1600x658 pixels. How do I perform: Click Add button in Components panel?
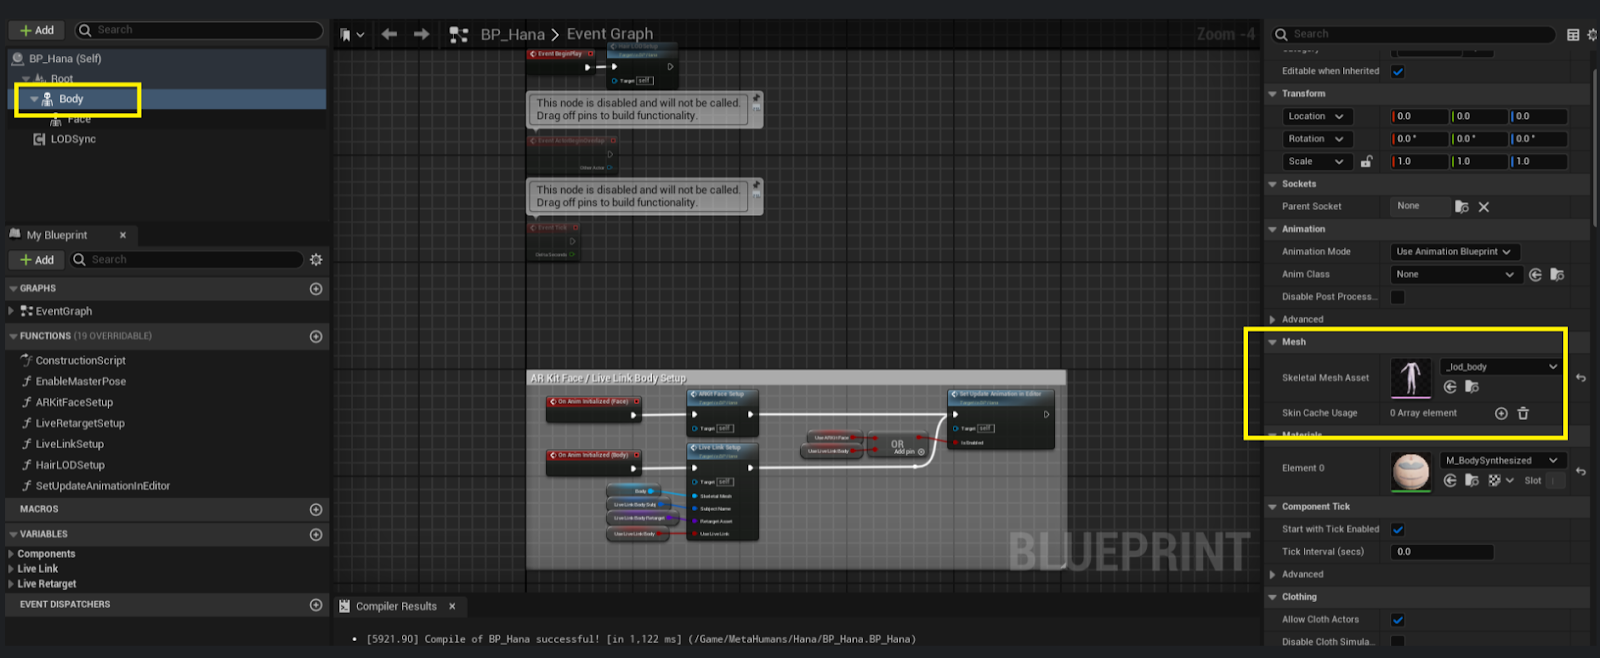coord(37,31)
